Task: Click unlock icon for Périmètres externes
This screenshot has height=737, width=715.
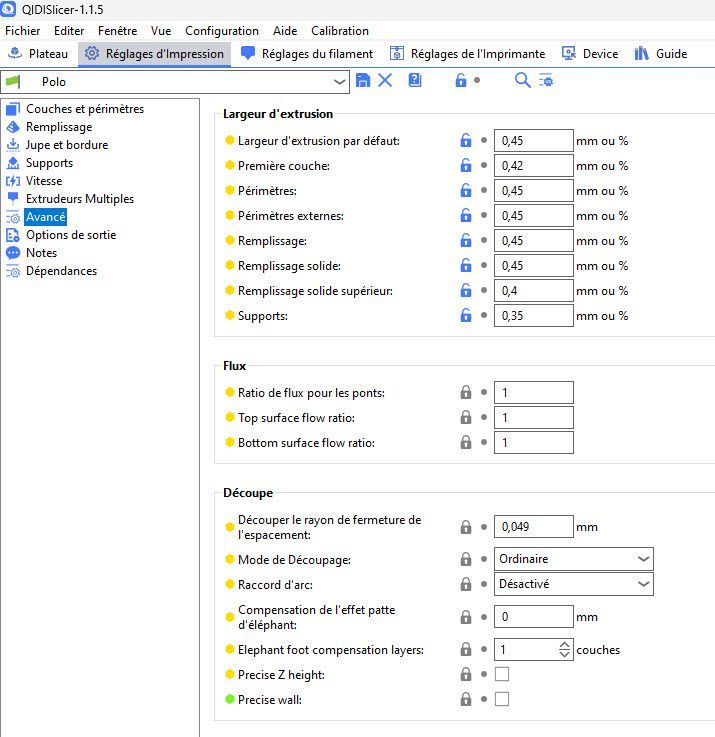Action: click(465, 215)
